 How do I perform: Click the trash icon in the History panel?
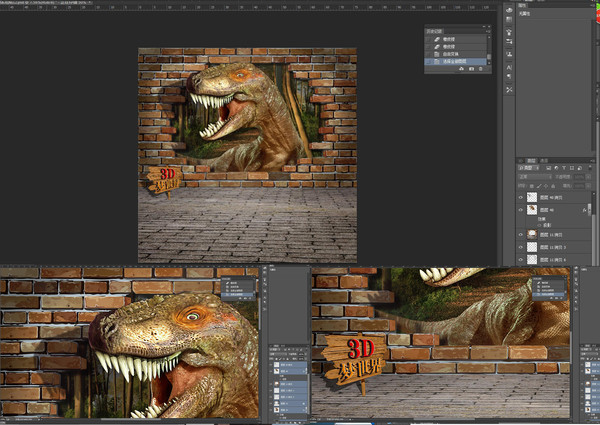point(481,69)
